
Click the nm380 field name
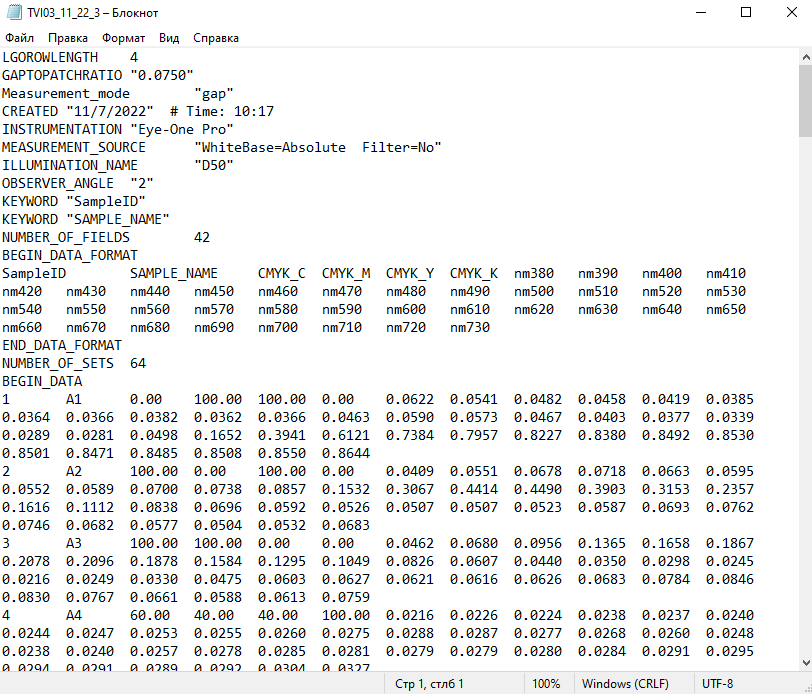[x=534, y=273]
